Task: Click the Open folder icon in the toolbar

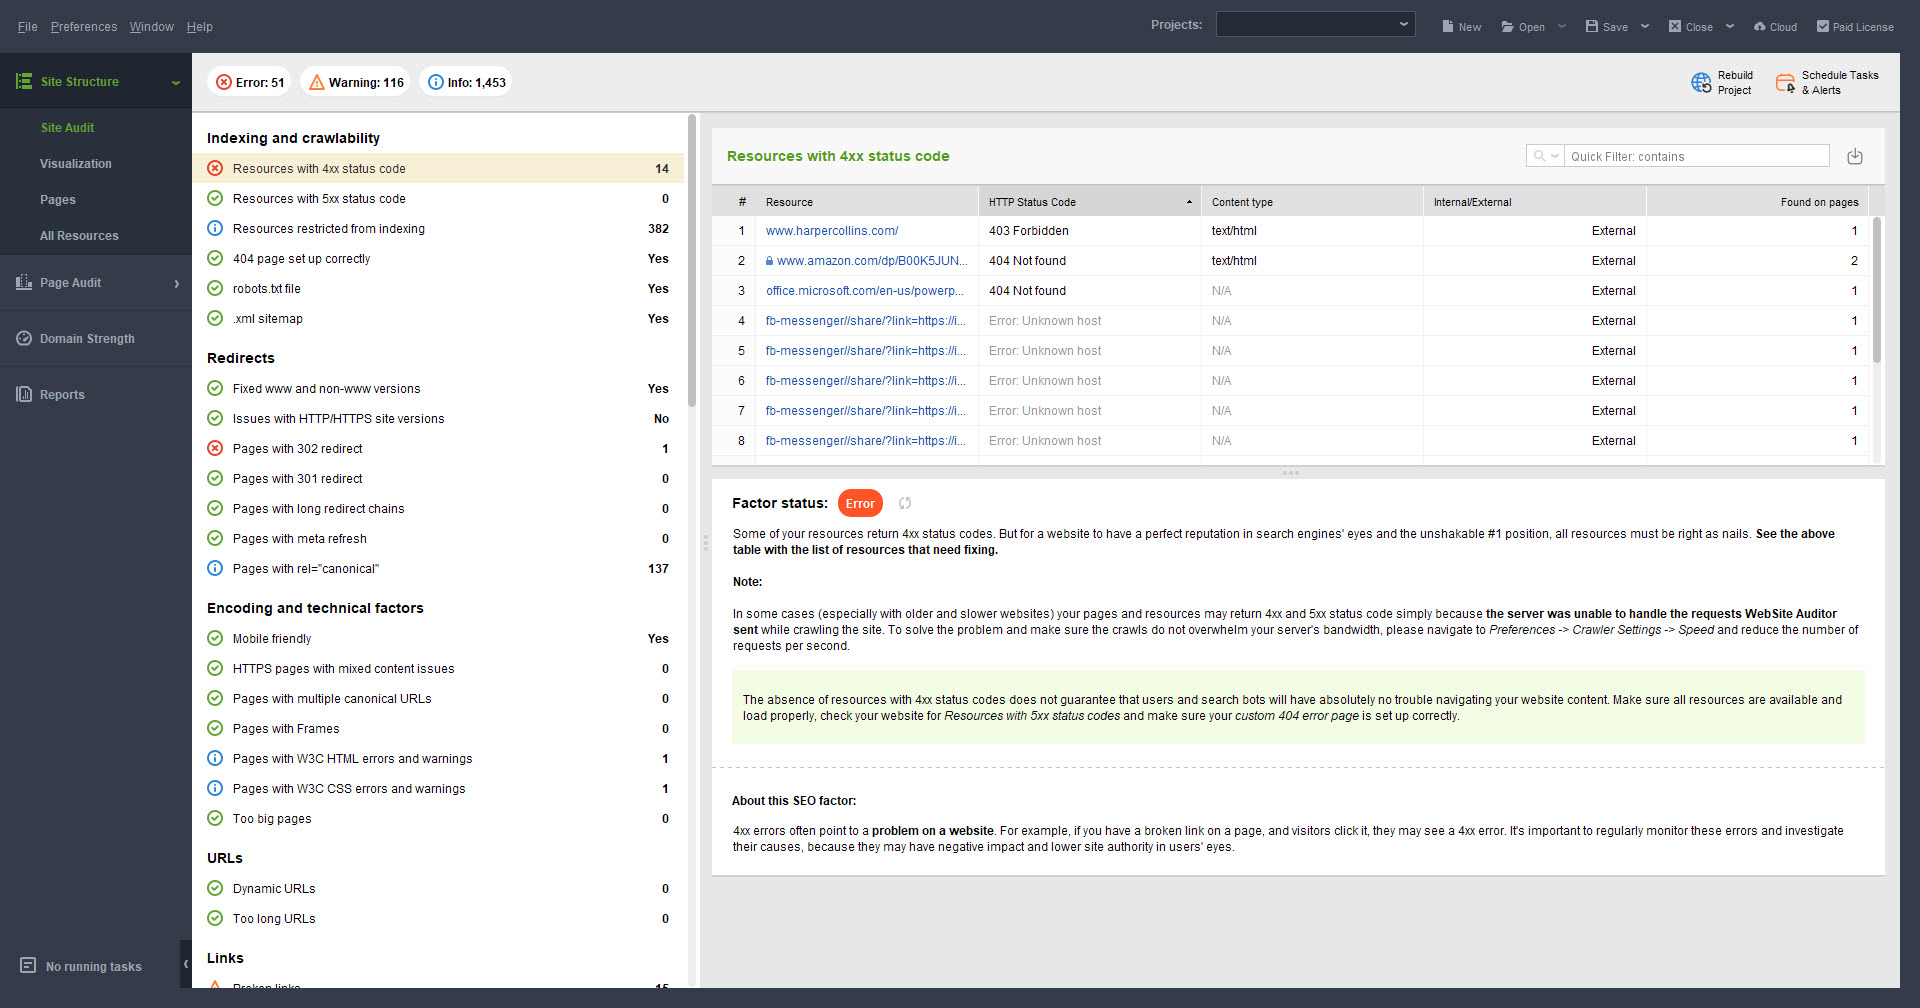Action: (1508, 27)
